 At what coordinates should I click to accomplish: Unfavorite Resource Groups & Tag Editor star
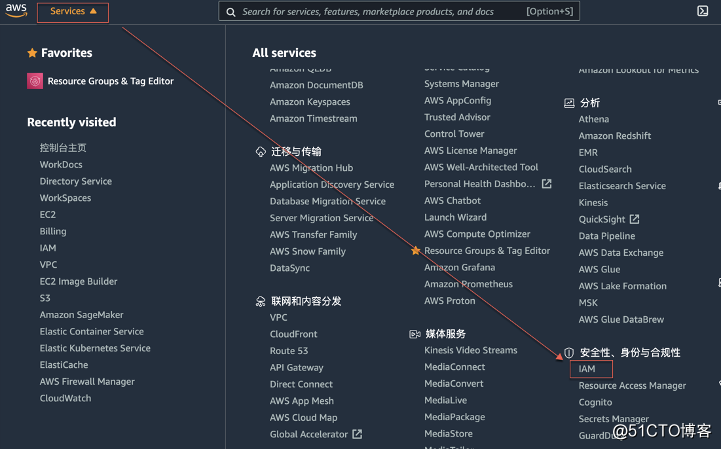(x=416, y=251)
